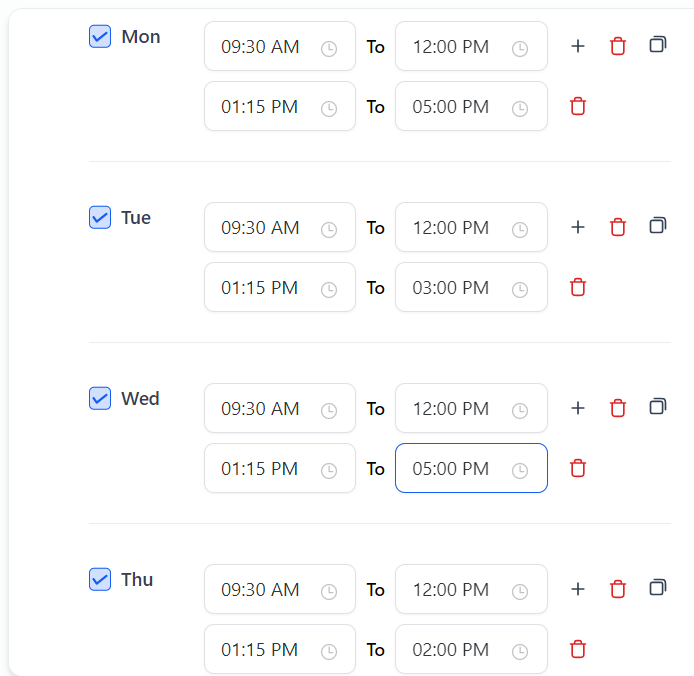Add a new time slot for Wednesday
694x676 pixels.
(577, 408)
